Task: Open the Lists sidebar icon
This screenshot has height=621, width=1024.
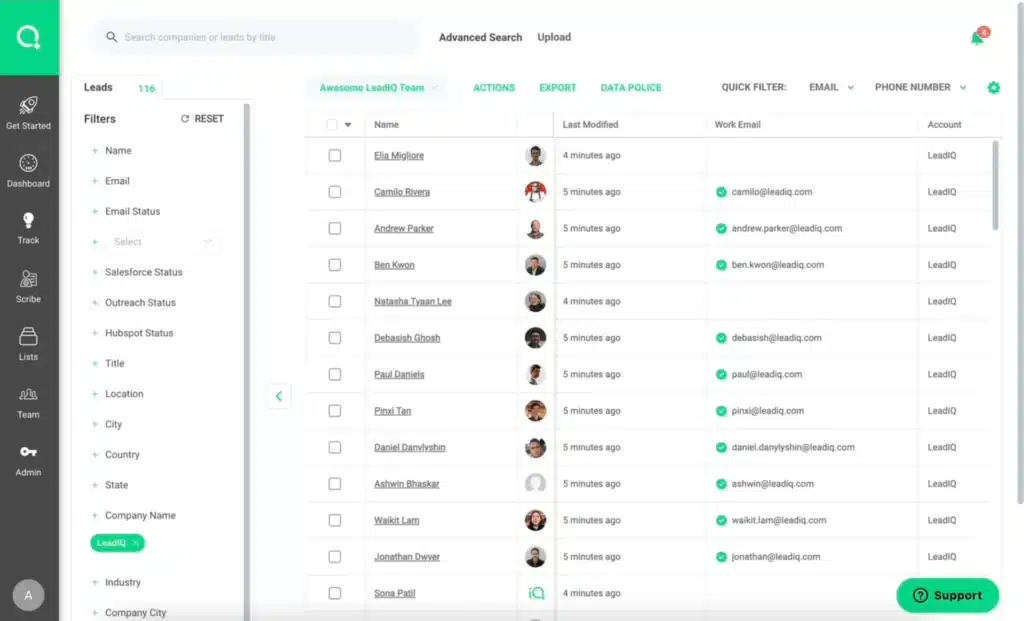Action: point(28,336)
